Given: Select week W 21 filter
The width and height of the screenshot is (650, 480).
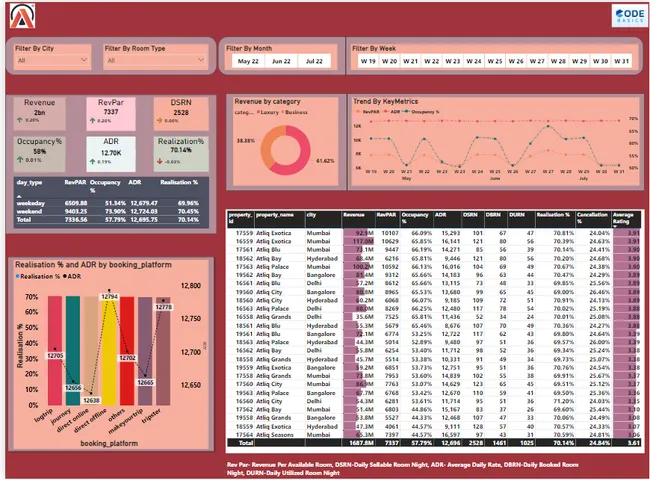Looking at the screenshot, I should pos(410,61).
